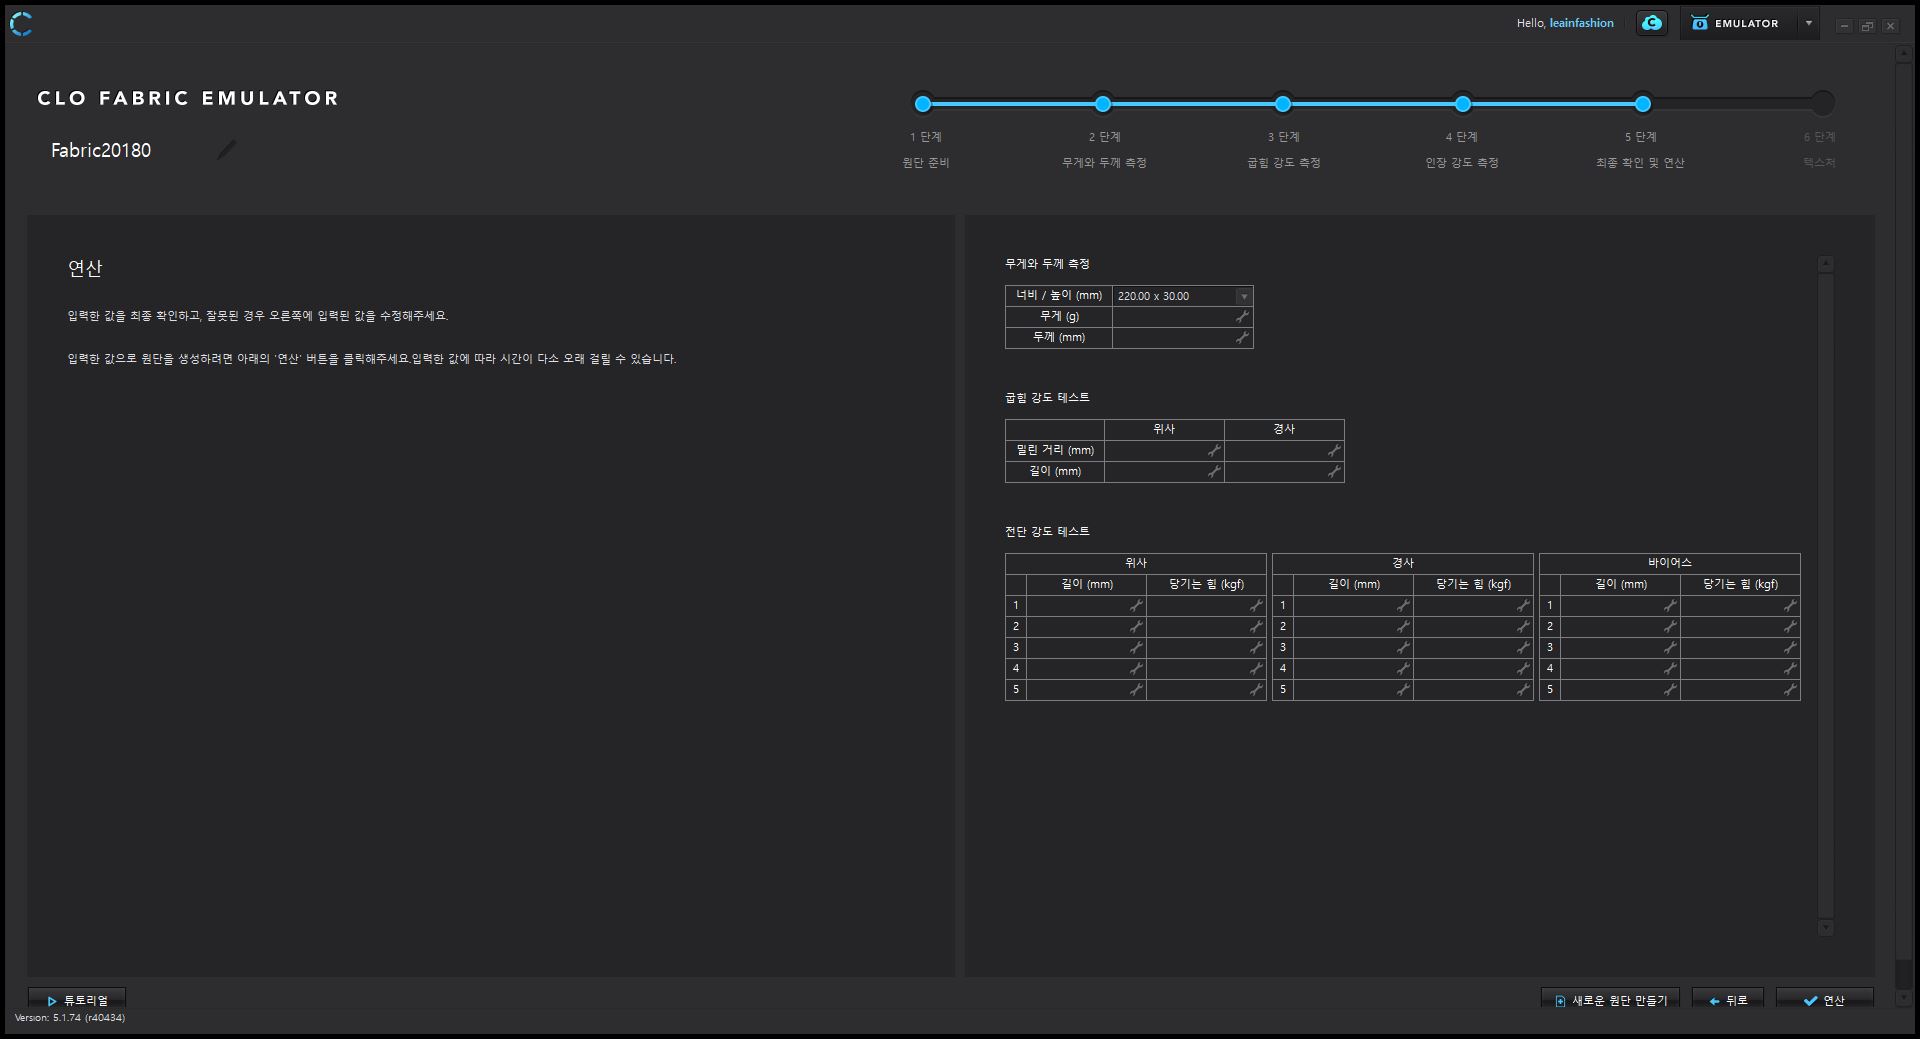
Task: Select step 6 텍스처 marker
Action: [x=1822, y=103]
